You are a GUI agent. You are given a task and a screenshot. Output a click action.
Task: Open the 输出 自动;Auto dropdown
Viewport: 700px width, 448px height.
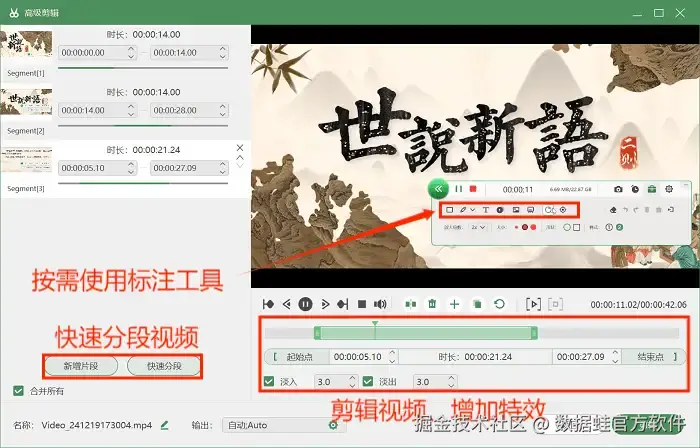(x=283, y=425)
